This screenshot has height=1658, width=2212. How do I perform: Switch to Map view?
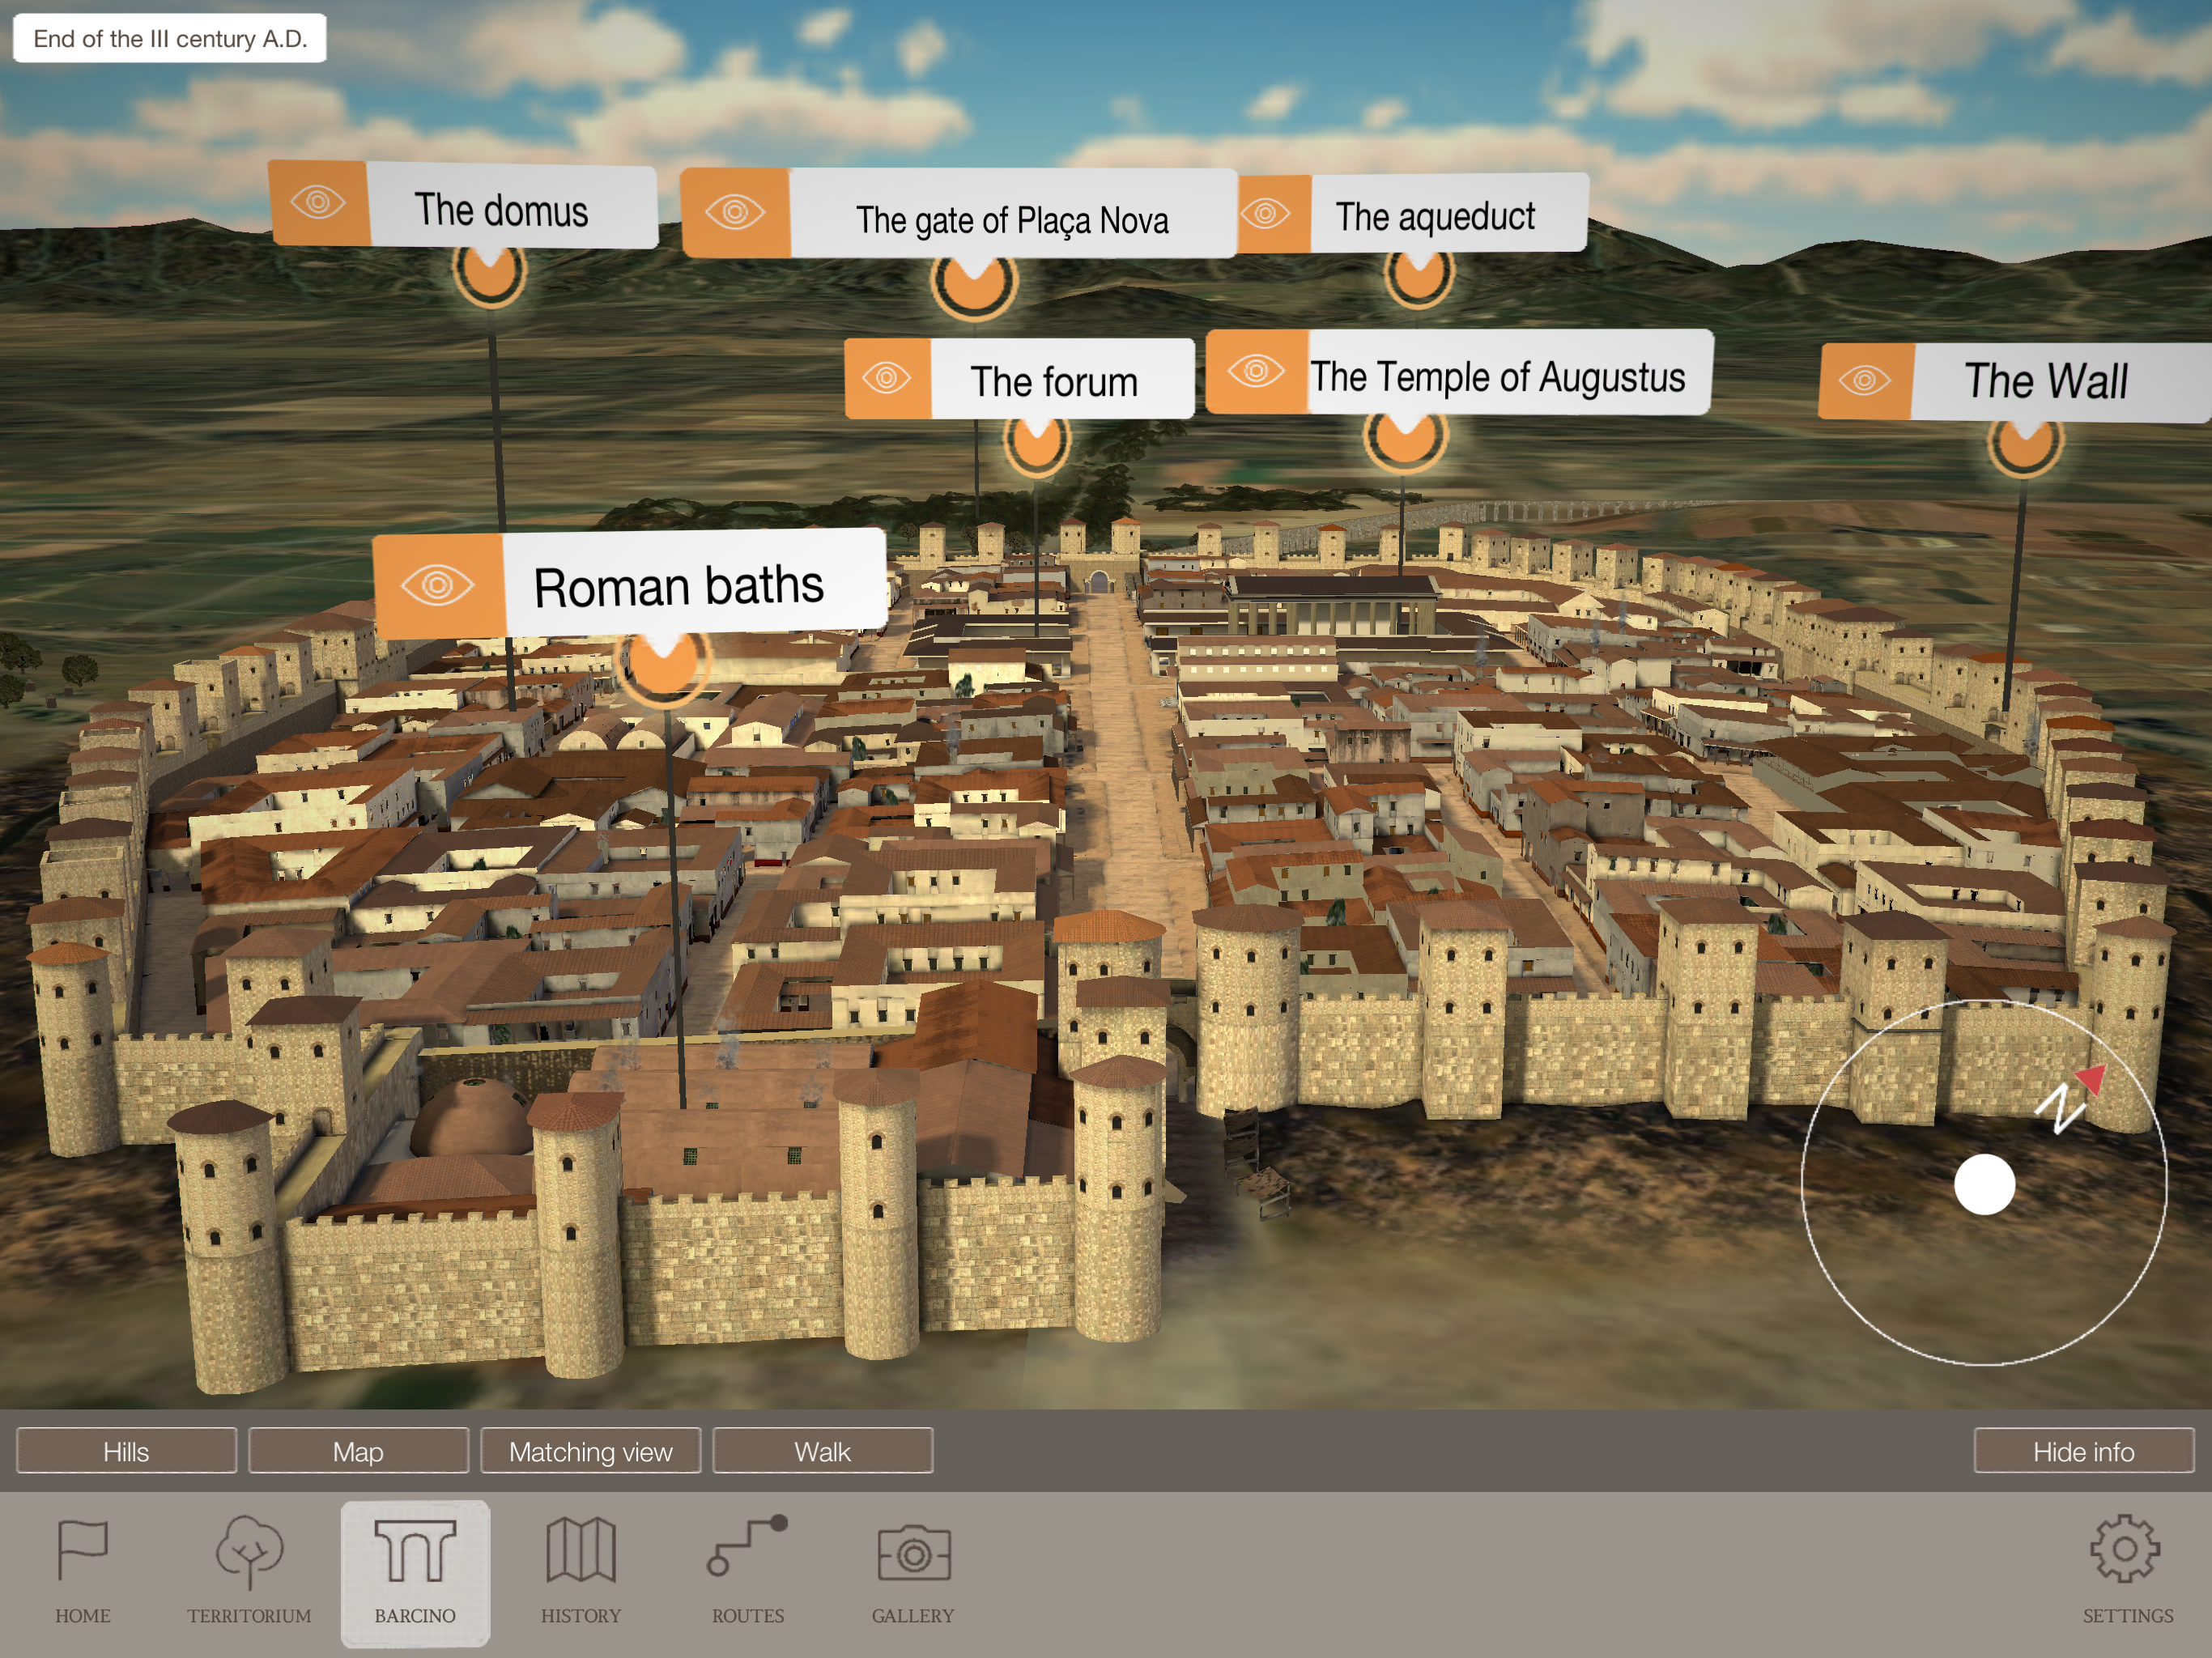tap(358, 1451)
